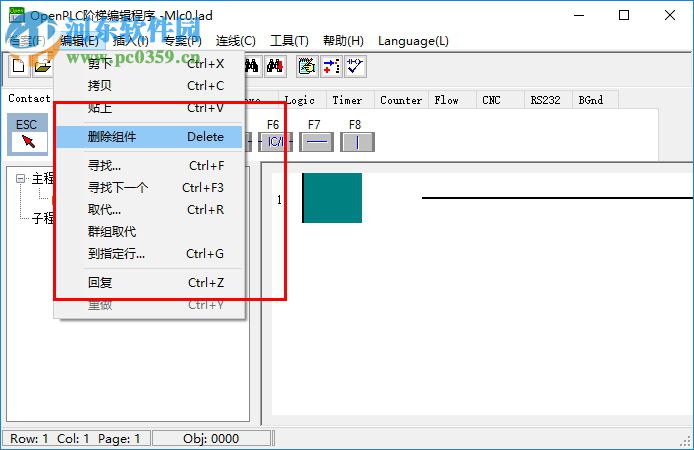Select the teal cursor cell in ladder row 1
Image resolution: width=694 pixels, height=450 pixels.
(x=332, y=198)
